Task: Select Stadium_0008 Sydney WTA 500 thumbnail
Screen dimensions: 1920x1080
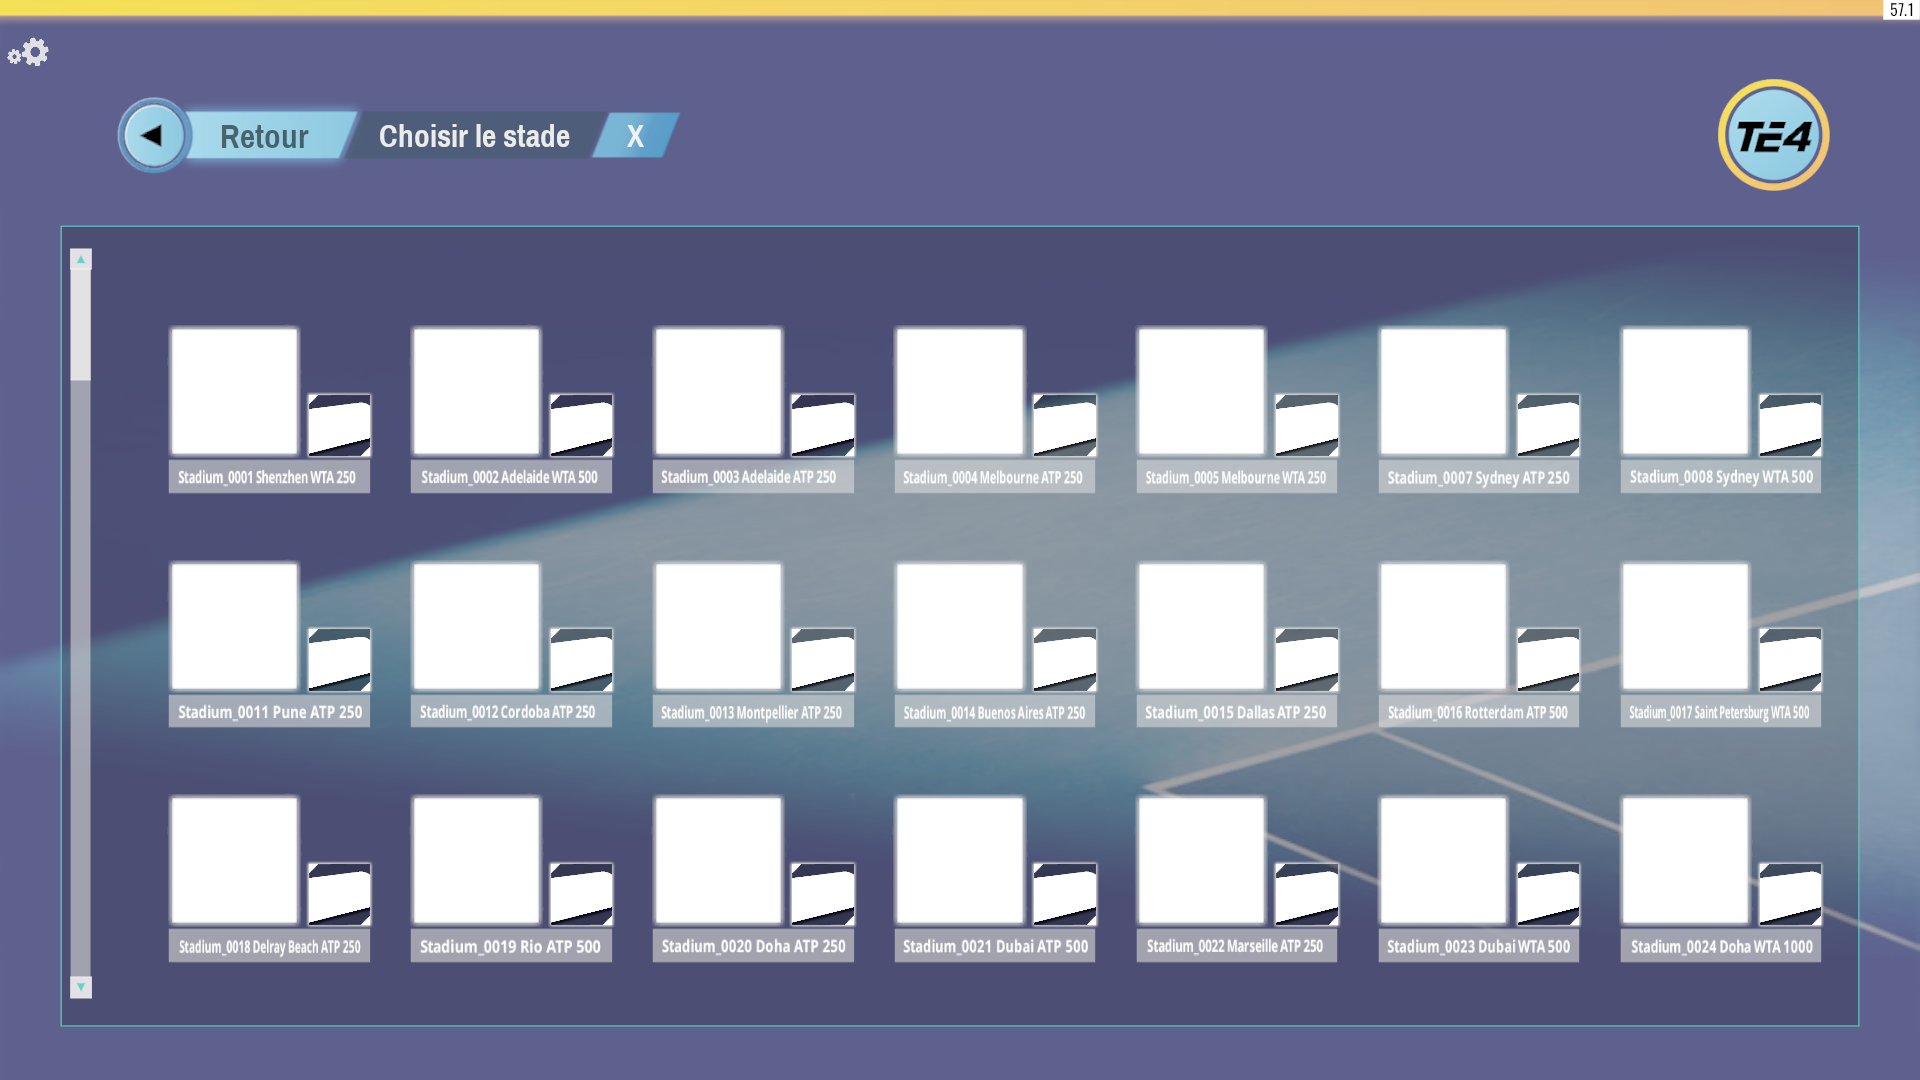Action: (x=1686, y=392)
